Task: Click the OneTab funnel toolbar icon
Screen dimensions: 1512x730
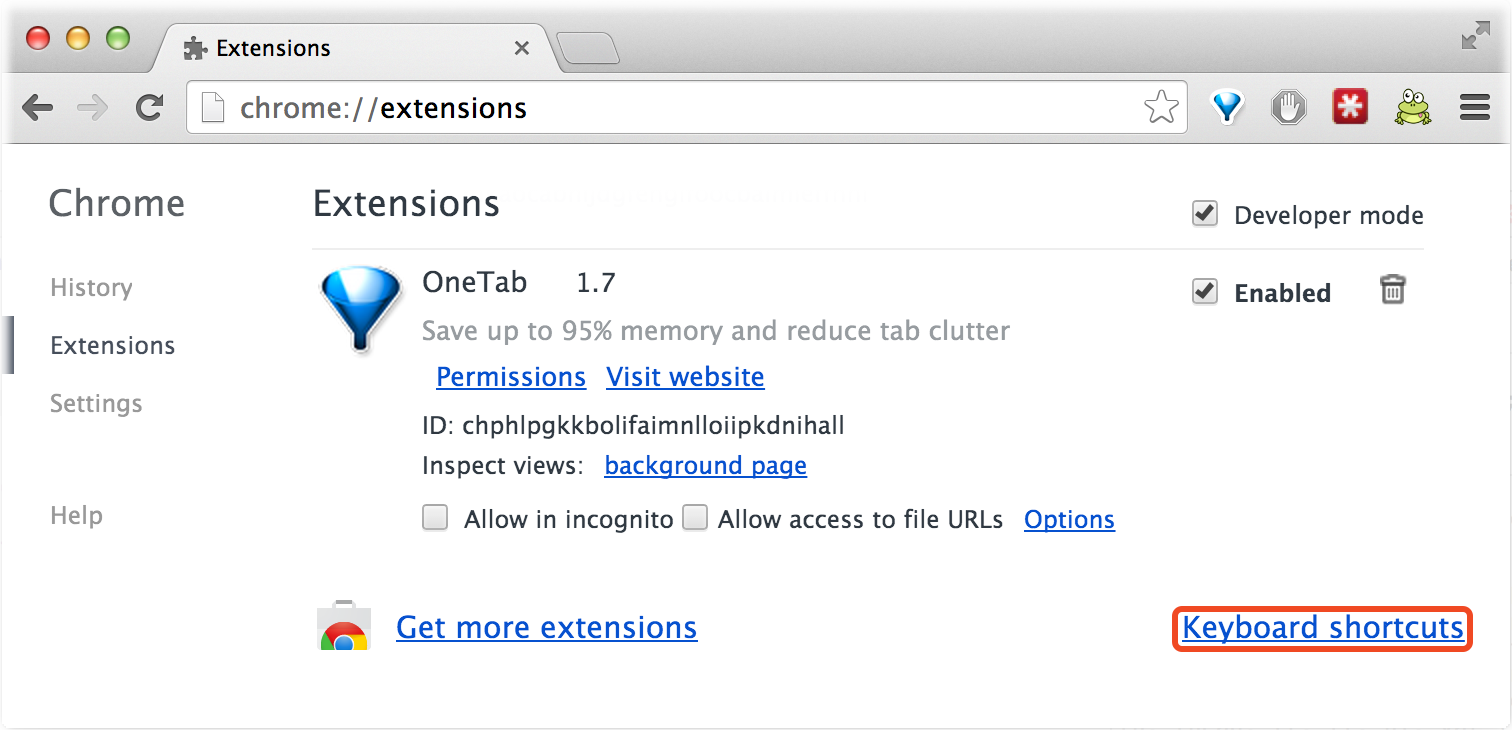Action: (1228, 107)
